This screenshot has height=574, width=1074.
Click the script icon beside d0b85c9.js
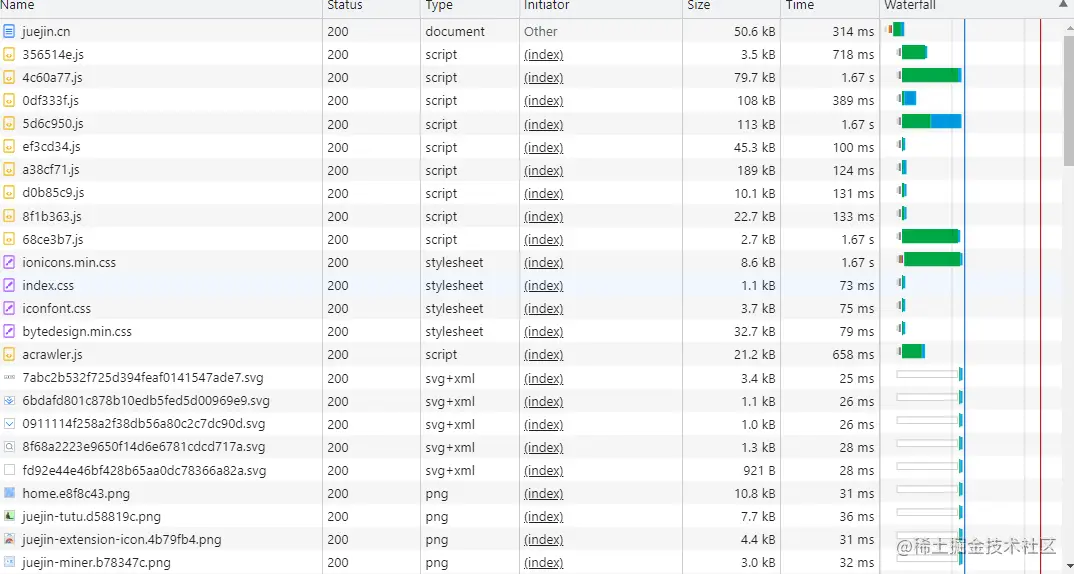click(9, 193)
